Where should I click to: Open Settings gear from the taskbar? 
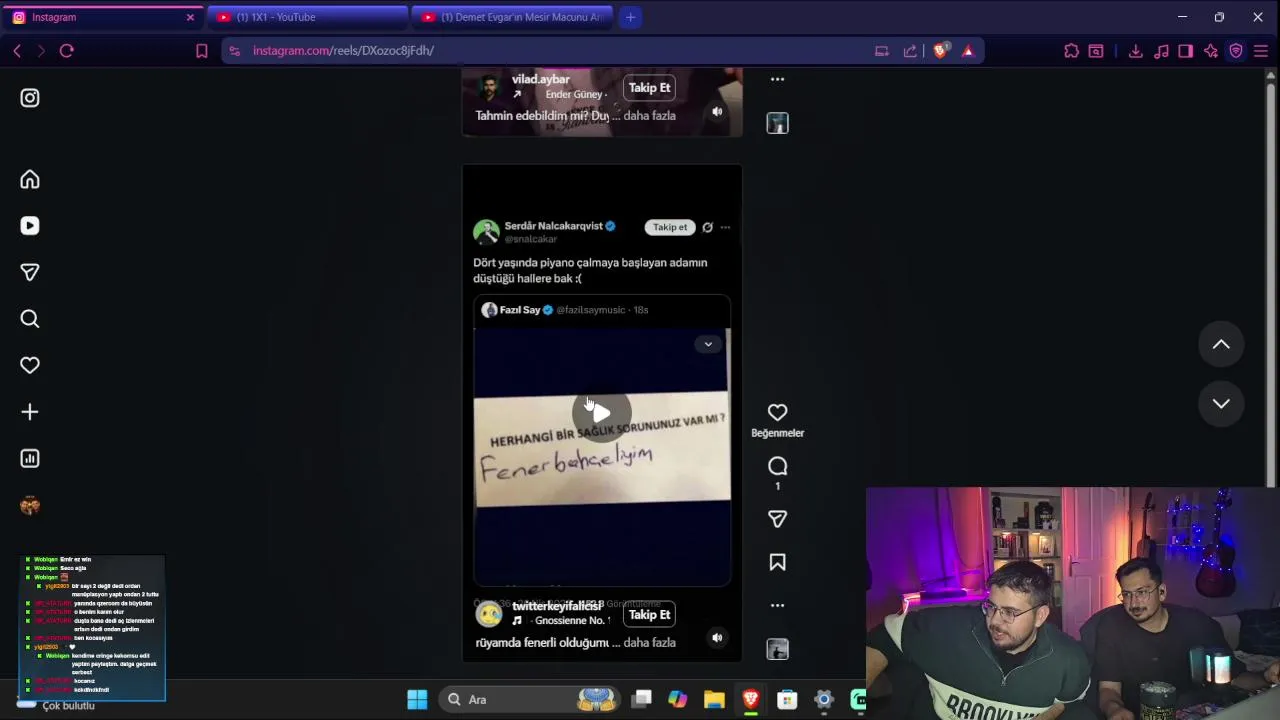(x=823, y=699)
